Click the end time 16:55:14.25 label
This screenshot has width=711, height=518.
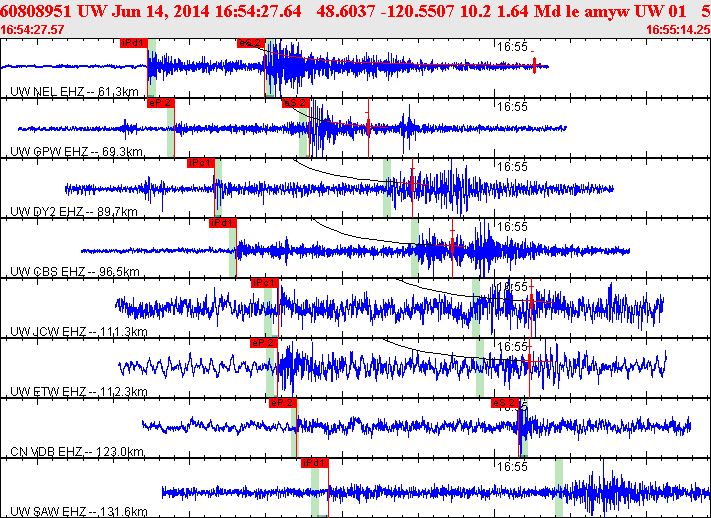point(678,30)
